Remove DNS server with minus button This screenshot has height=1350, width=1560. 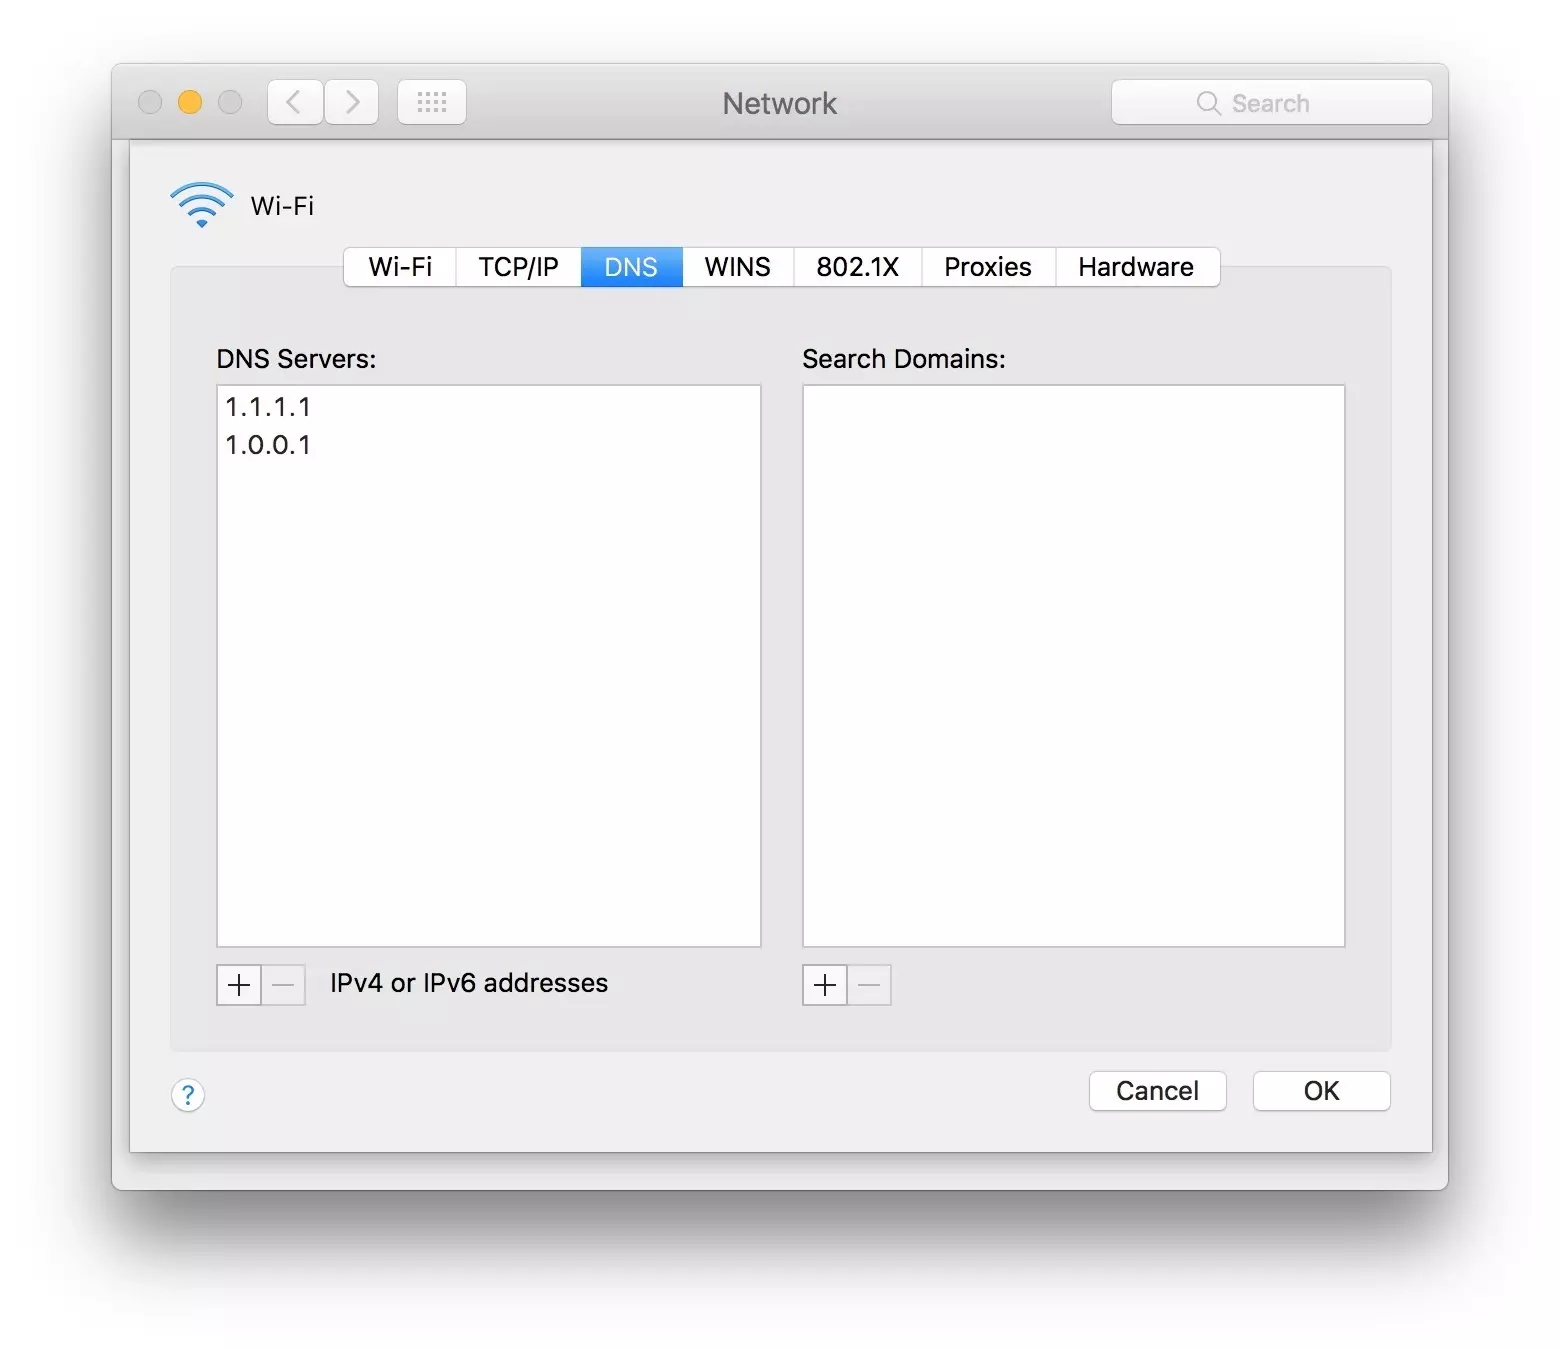(x=284, y=985)
